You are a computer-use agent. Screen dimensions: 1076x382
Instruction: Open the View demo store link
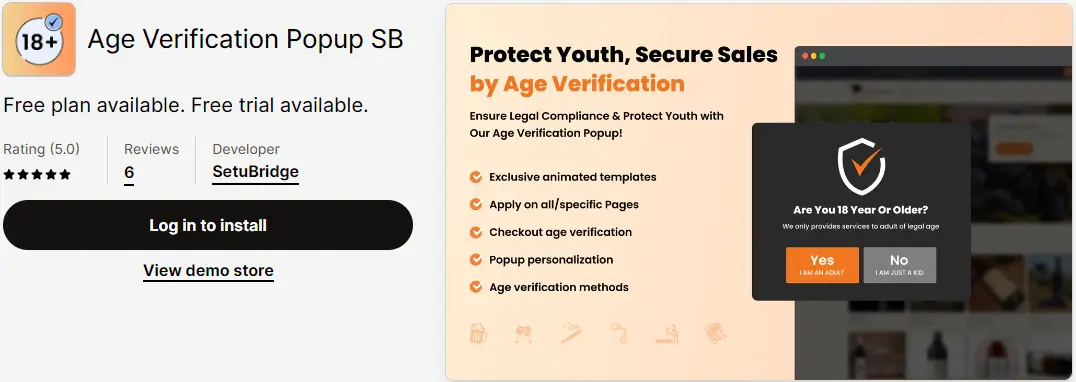tap(208, 270)
